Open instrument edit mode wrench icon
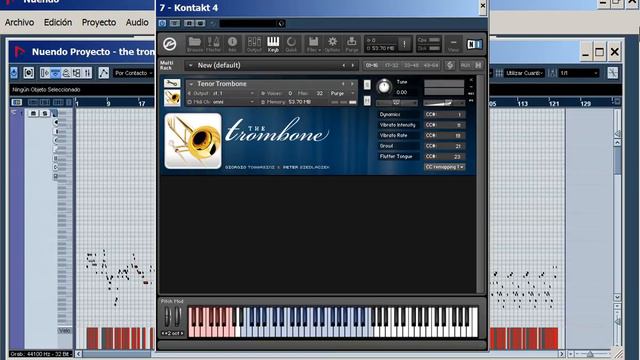The image size is (640, 360). pyautogui.click(x=172, y=83)
